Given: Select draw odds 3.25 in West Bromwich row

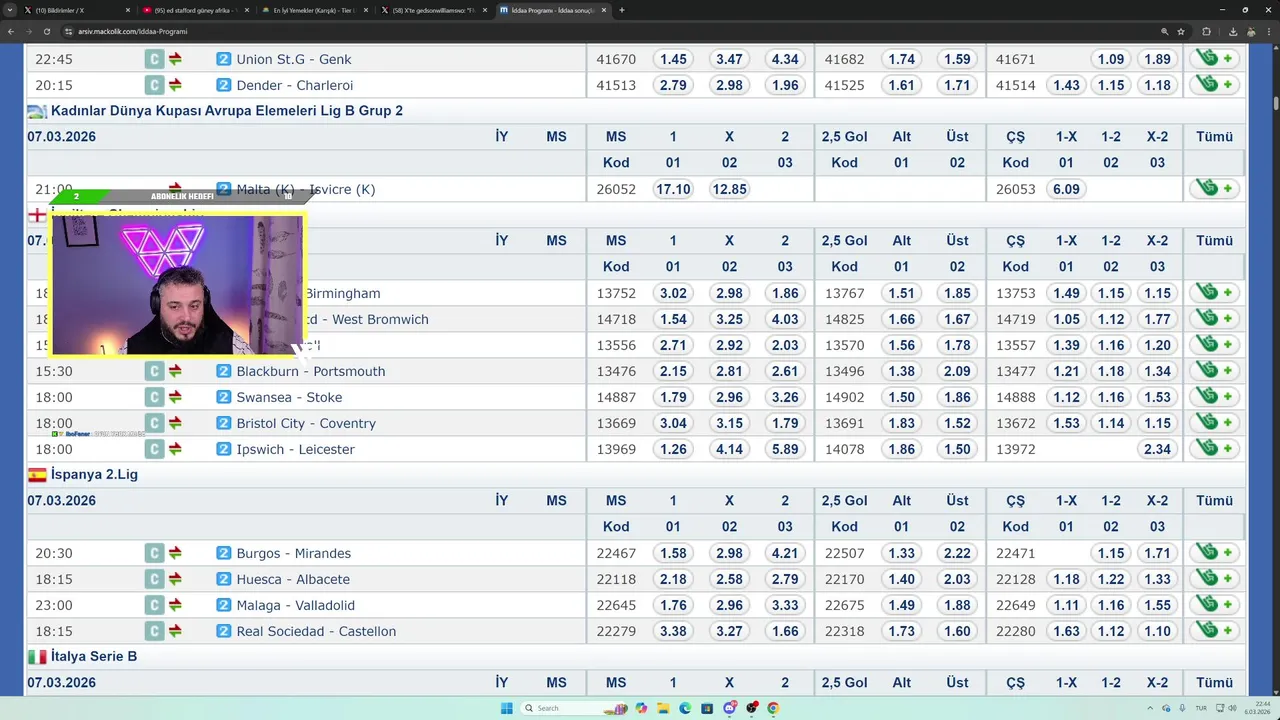Looking at the screenshot, I should [729, 319].
